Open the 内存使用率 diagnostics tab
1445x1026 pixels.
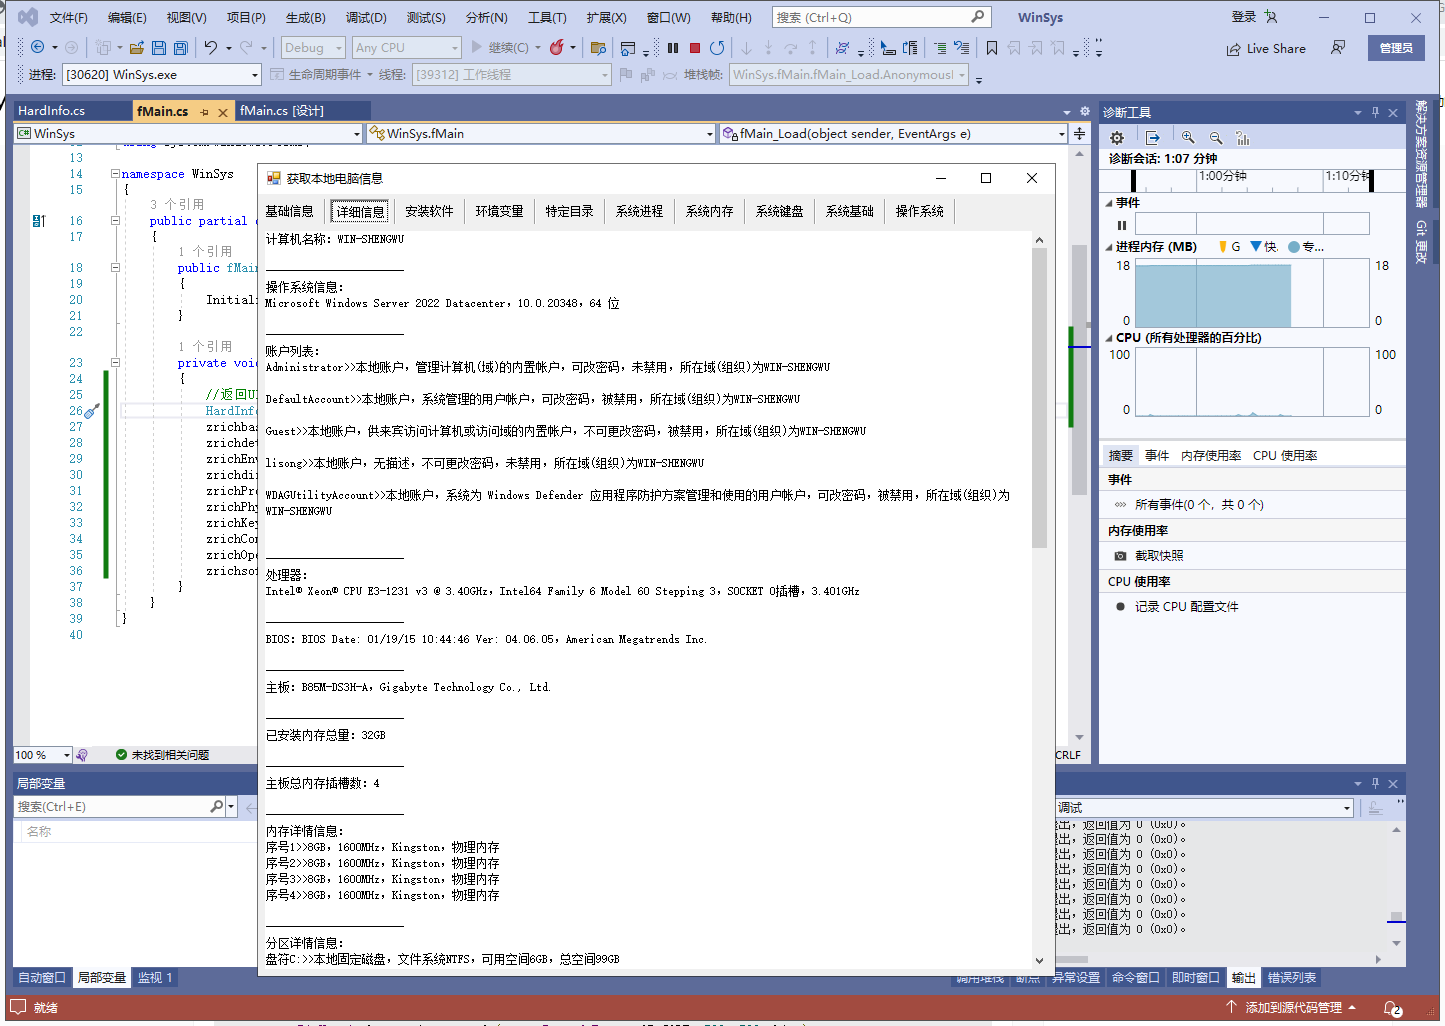click(x=1211, y=456)
